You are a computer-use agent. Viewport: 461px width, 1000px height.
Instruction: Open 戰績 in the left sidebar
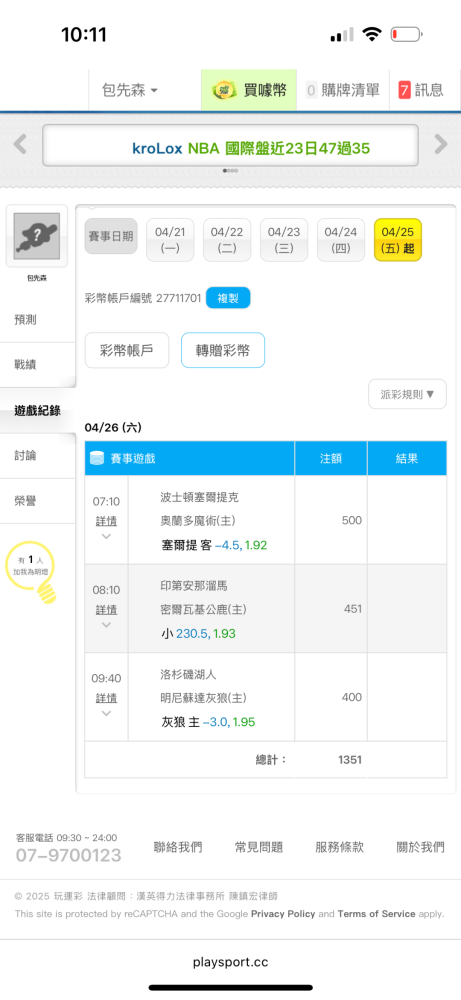(x=26, y=365)
